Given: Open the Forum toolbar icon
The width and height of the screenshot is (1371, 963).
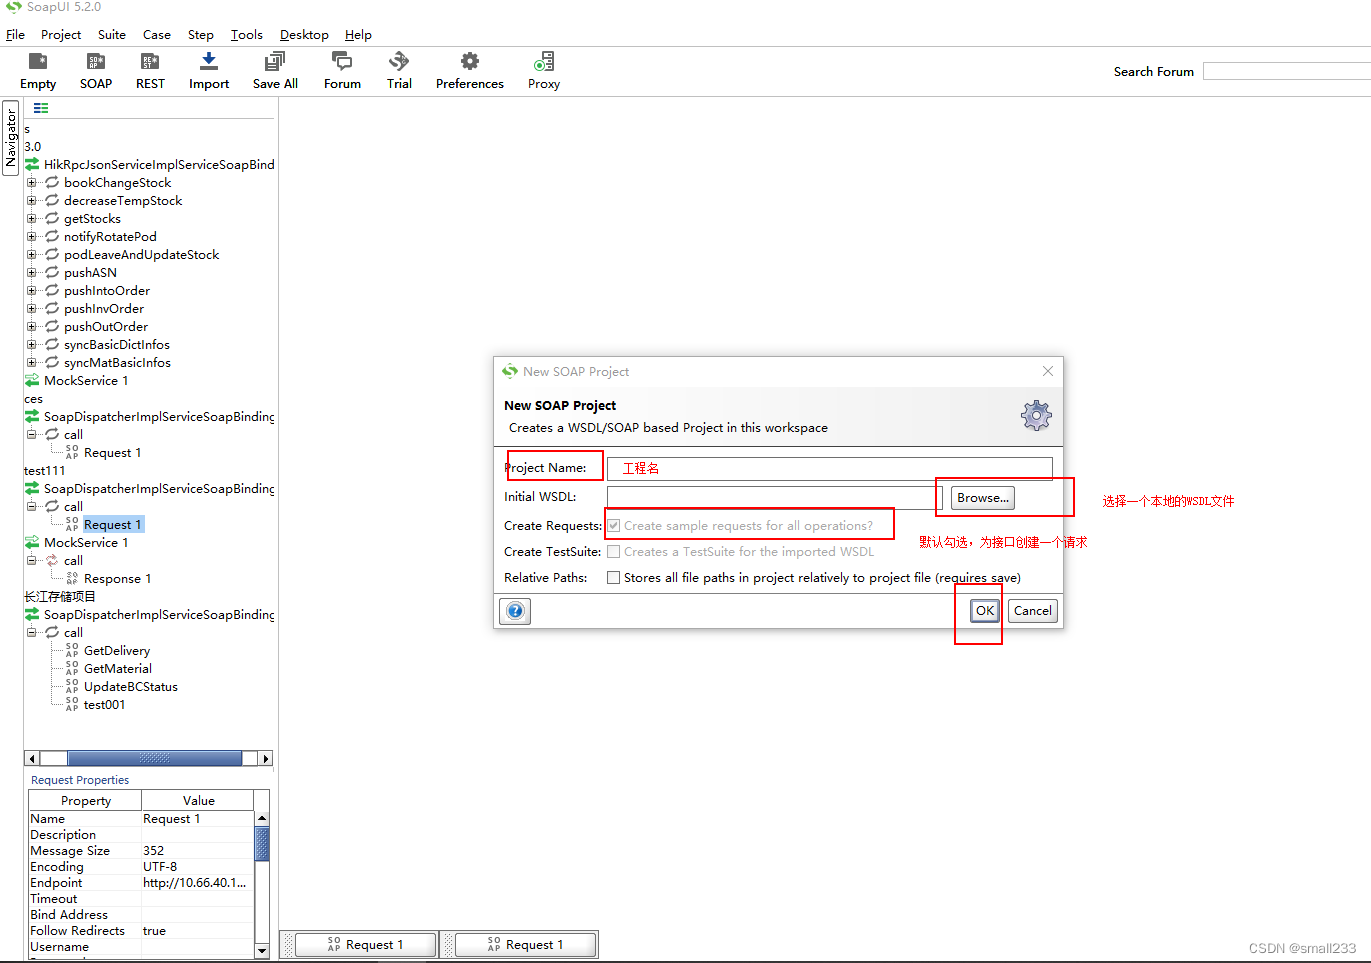Looking at the screenshot, I should pyautogui.click(x=342, y=62).
